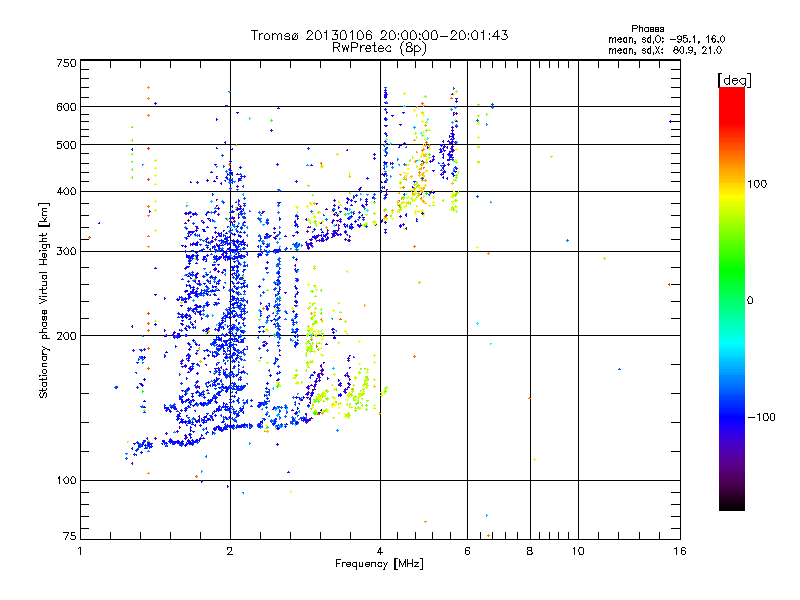
Task: Select the 'mean, sd,X: 80.9, 21.0' line
Action: [665, 50]
